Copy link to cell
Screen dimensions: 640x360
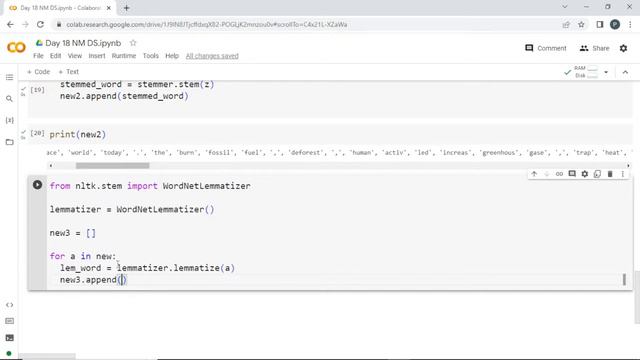pos(559,174)
